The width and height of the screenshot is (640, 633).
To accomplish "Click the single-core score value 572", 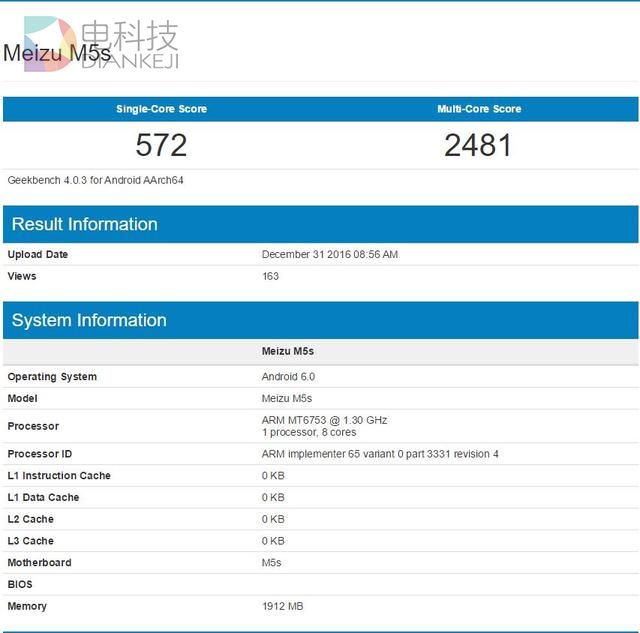I will 161,145.
